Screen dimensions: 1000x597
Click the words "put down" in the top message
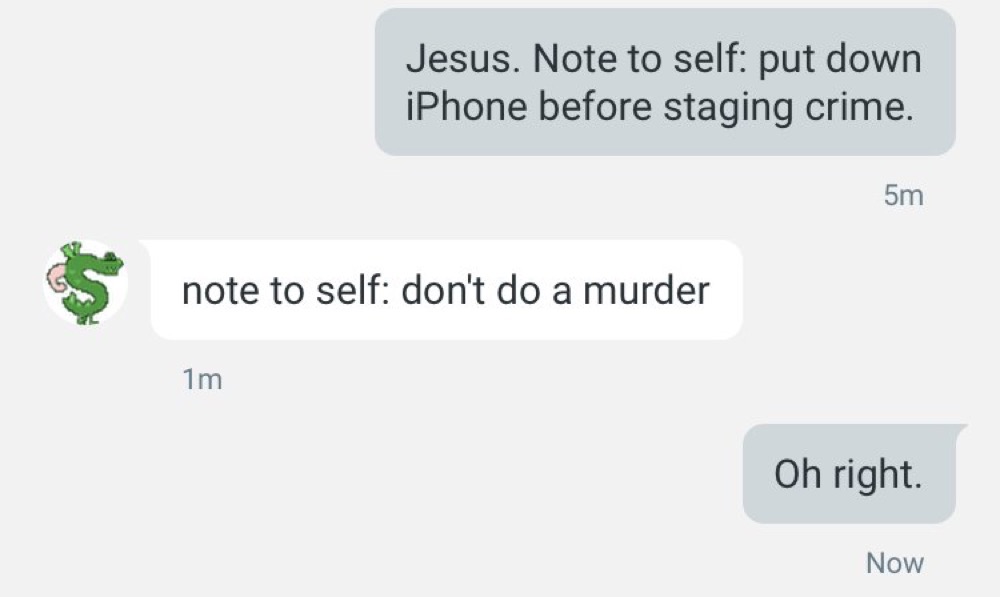[x=840, y=59]
